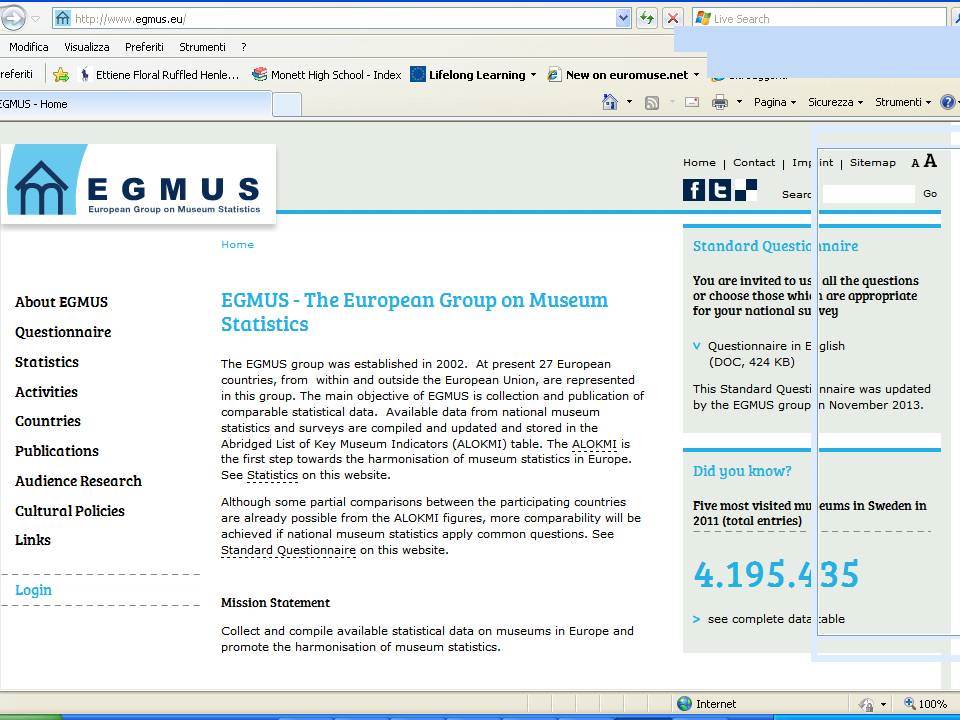Open Countries in the left menu
This screenshot has width=960, height=720.
tap(48, 421)
